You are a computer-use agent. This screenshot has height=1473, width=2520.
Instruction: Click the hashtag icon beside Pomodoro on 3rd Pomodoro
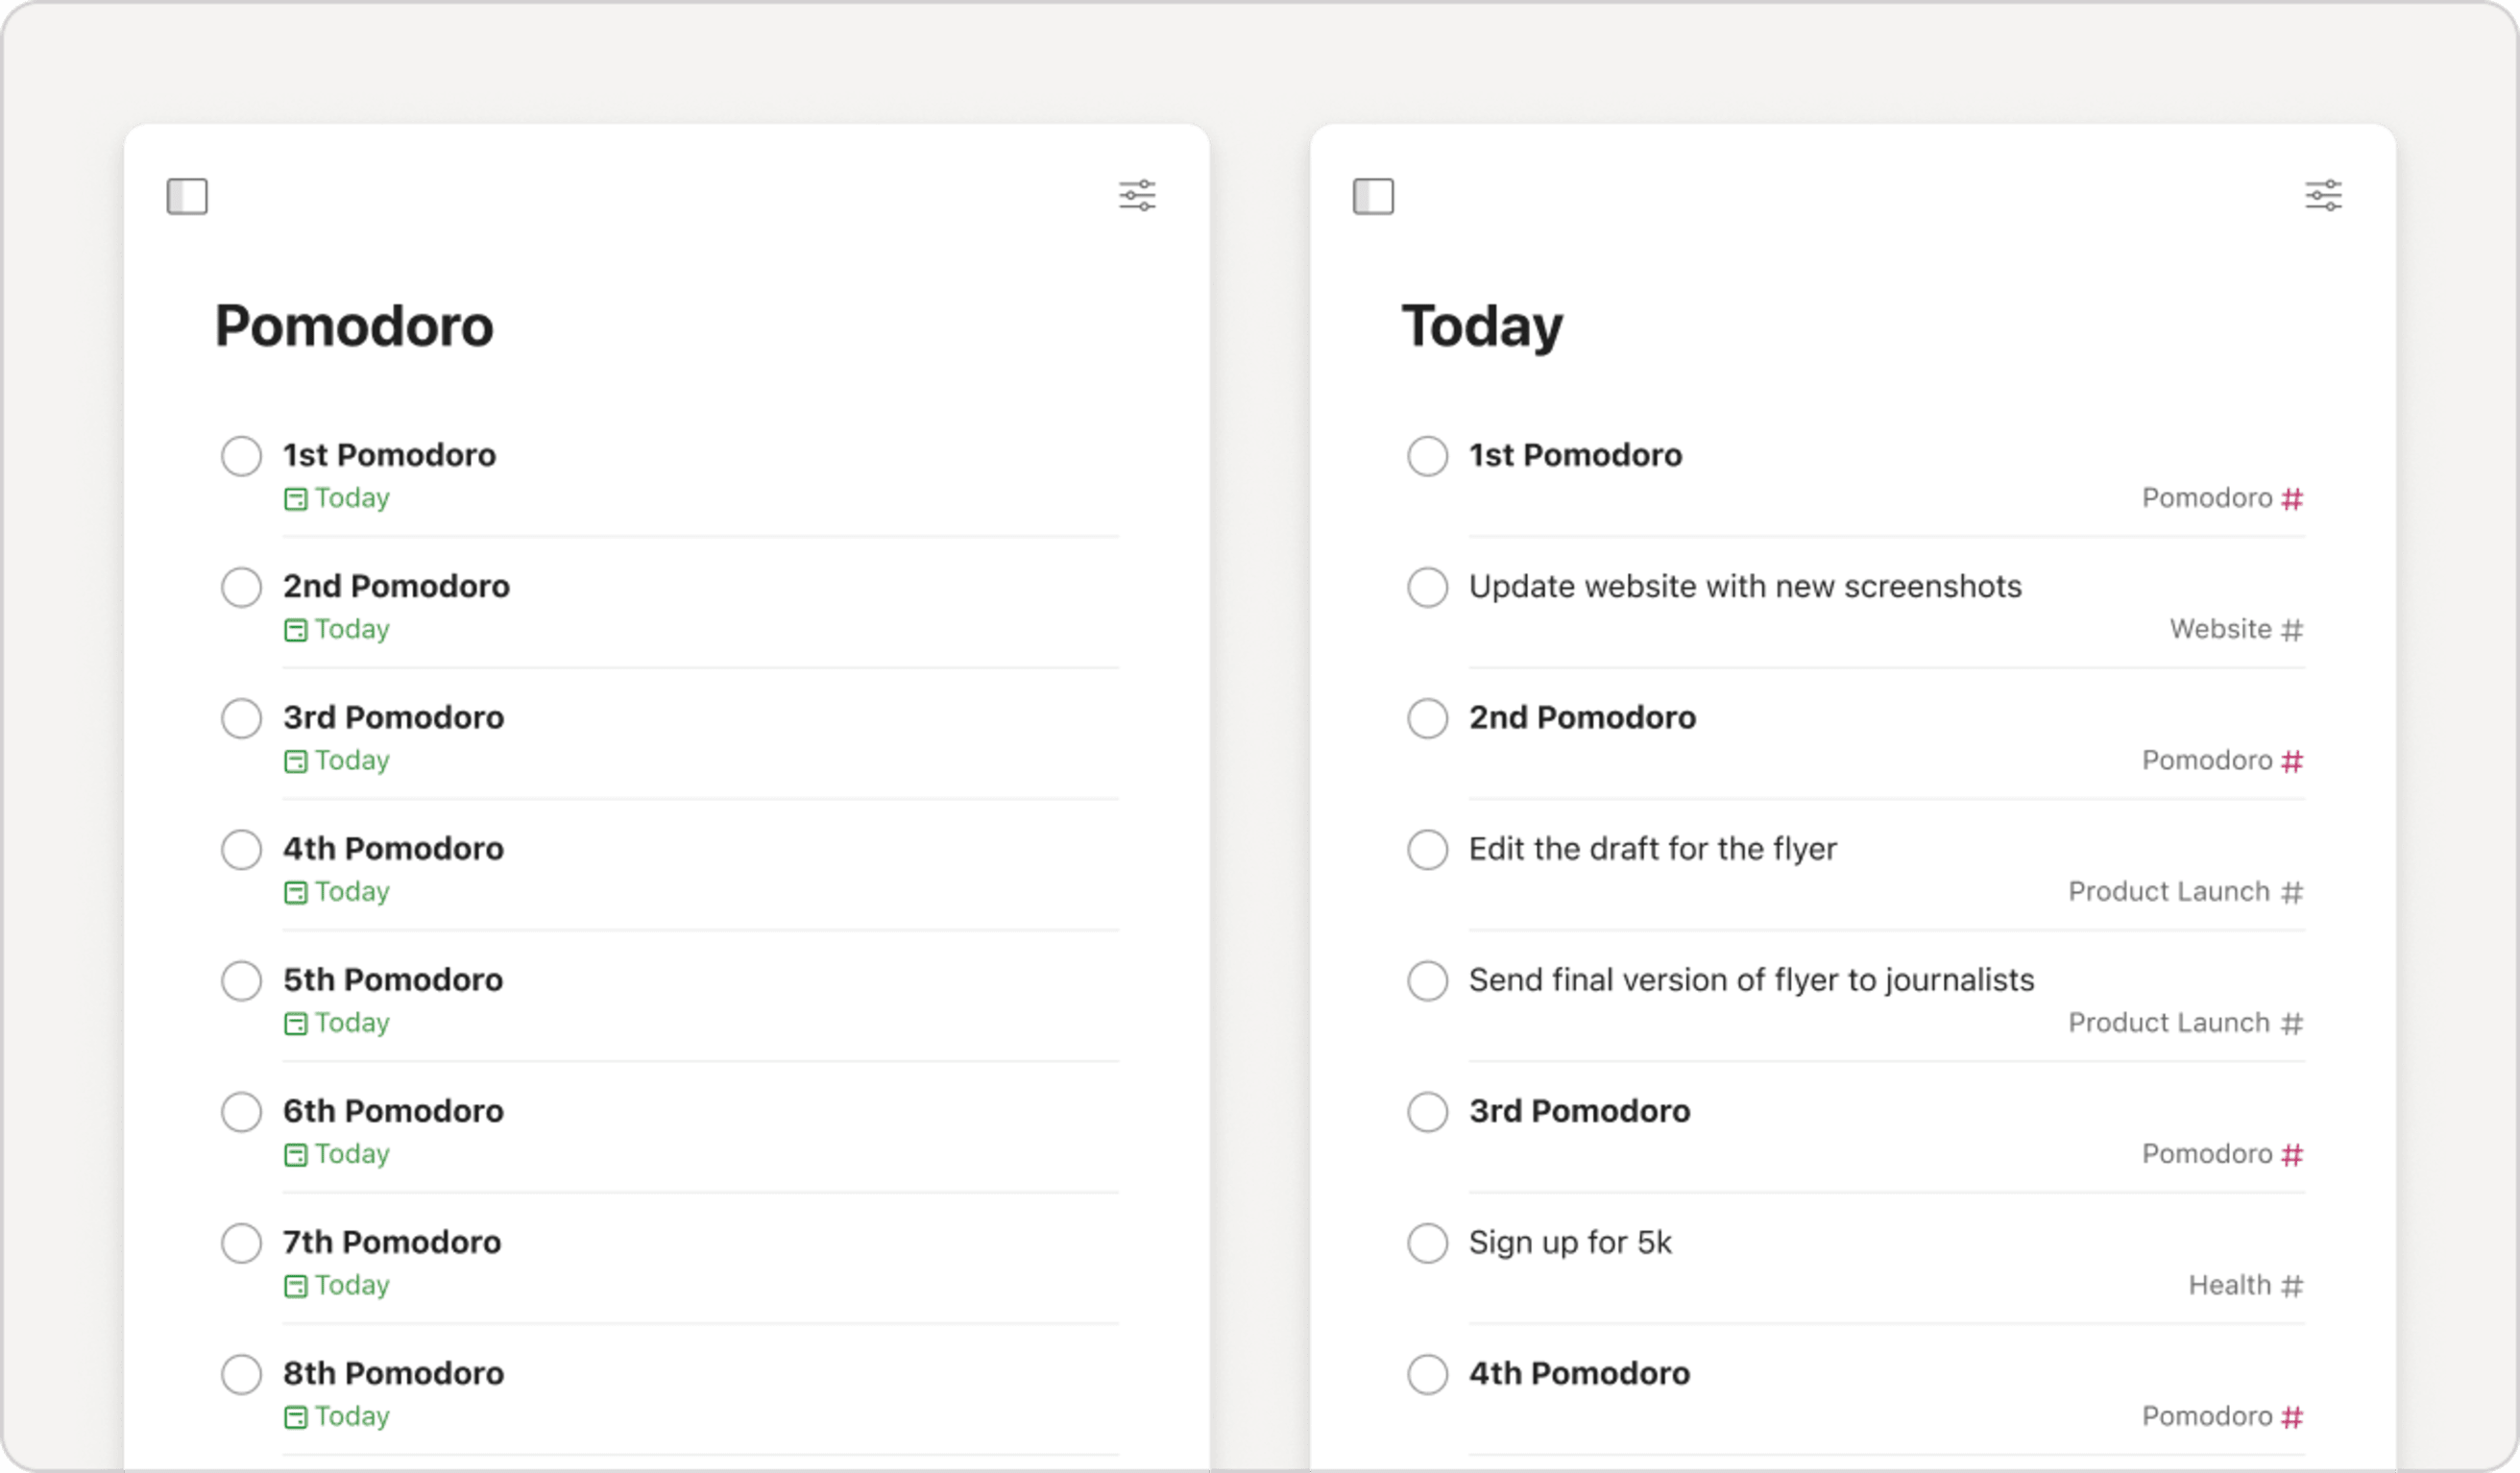(2295, 1153)
